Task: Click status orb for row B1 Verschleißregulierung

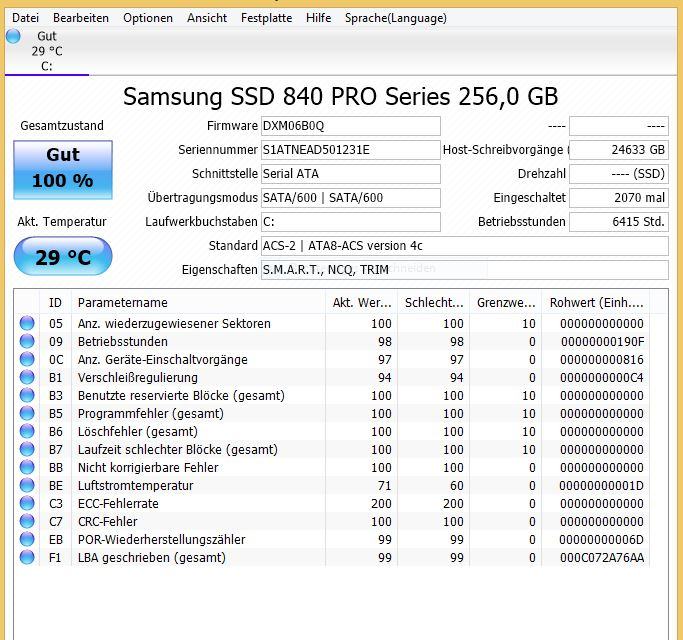Action: click(27, 377)
